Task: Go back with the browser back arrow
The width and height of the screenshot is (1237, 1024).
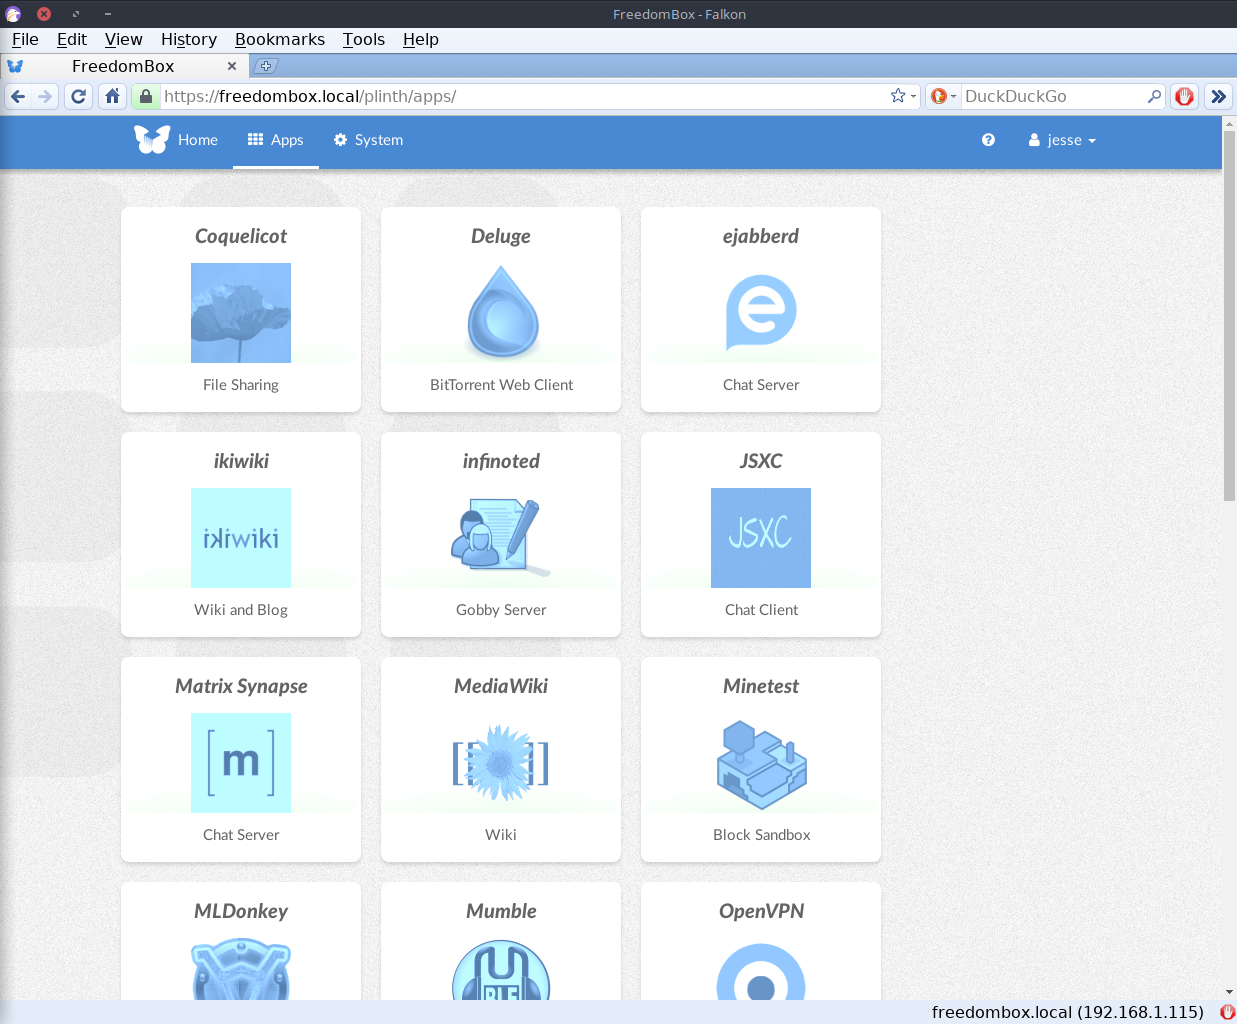Action: [x=18, y=96]
